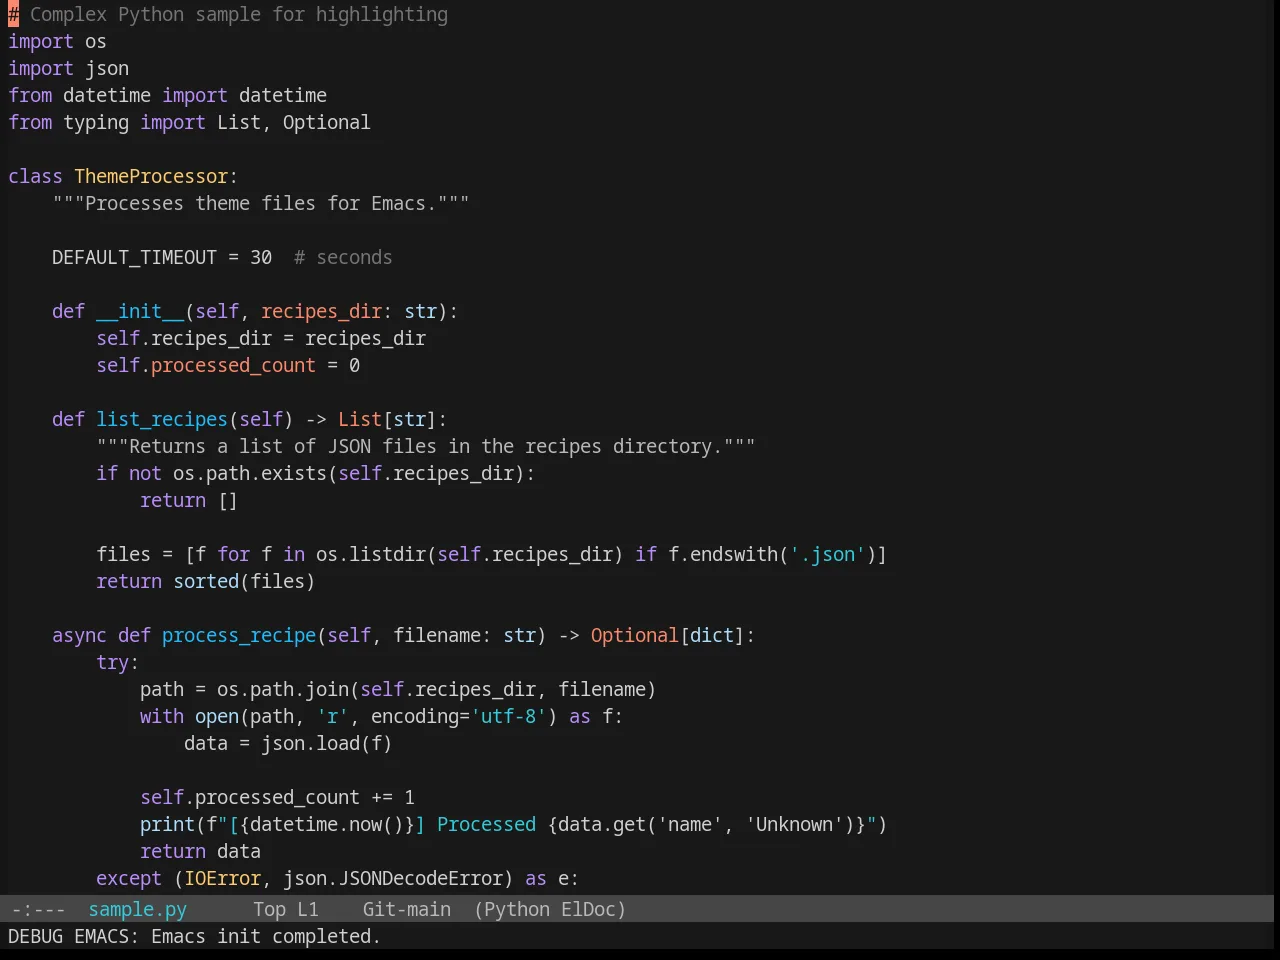Click the 'filename: str' parameter
Viewport: 1280px width, 960px height.
(x=464, y=635)
